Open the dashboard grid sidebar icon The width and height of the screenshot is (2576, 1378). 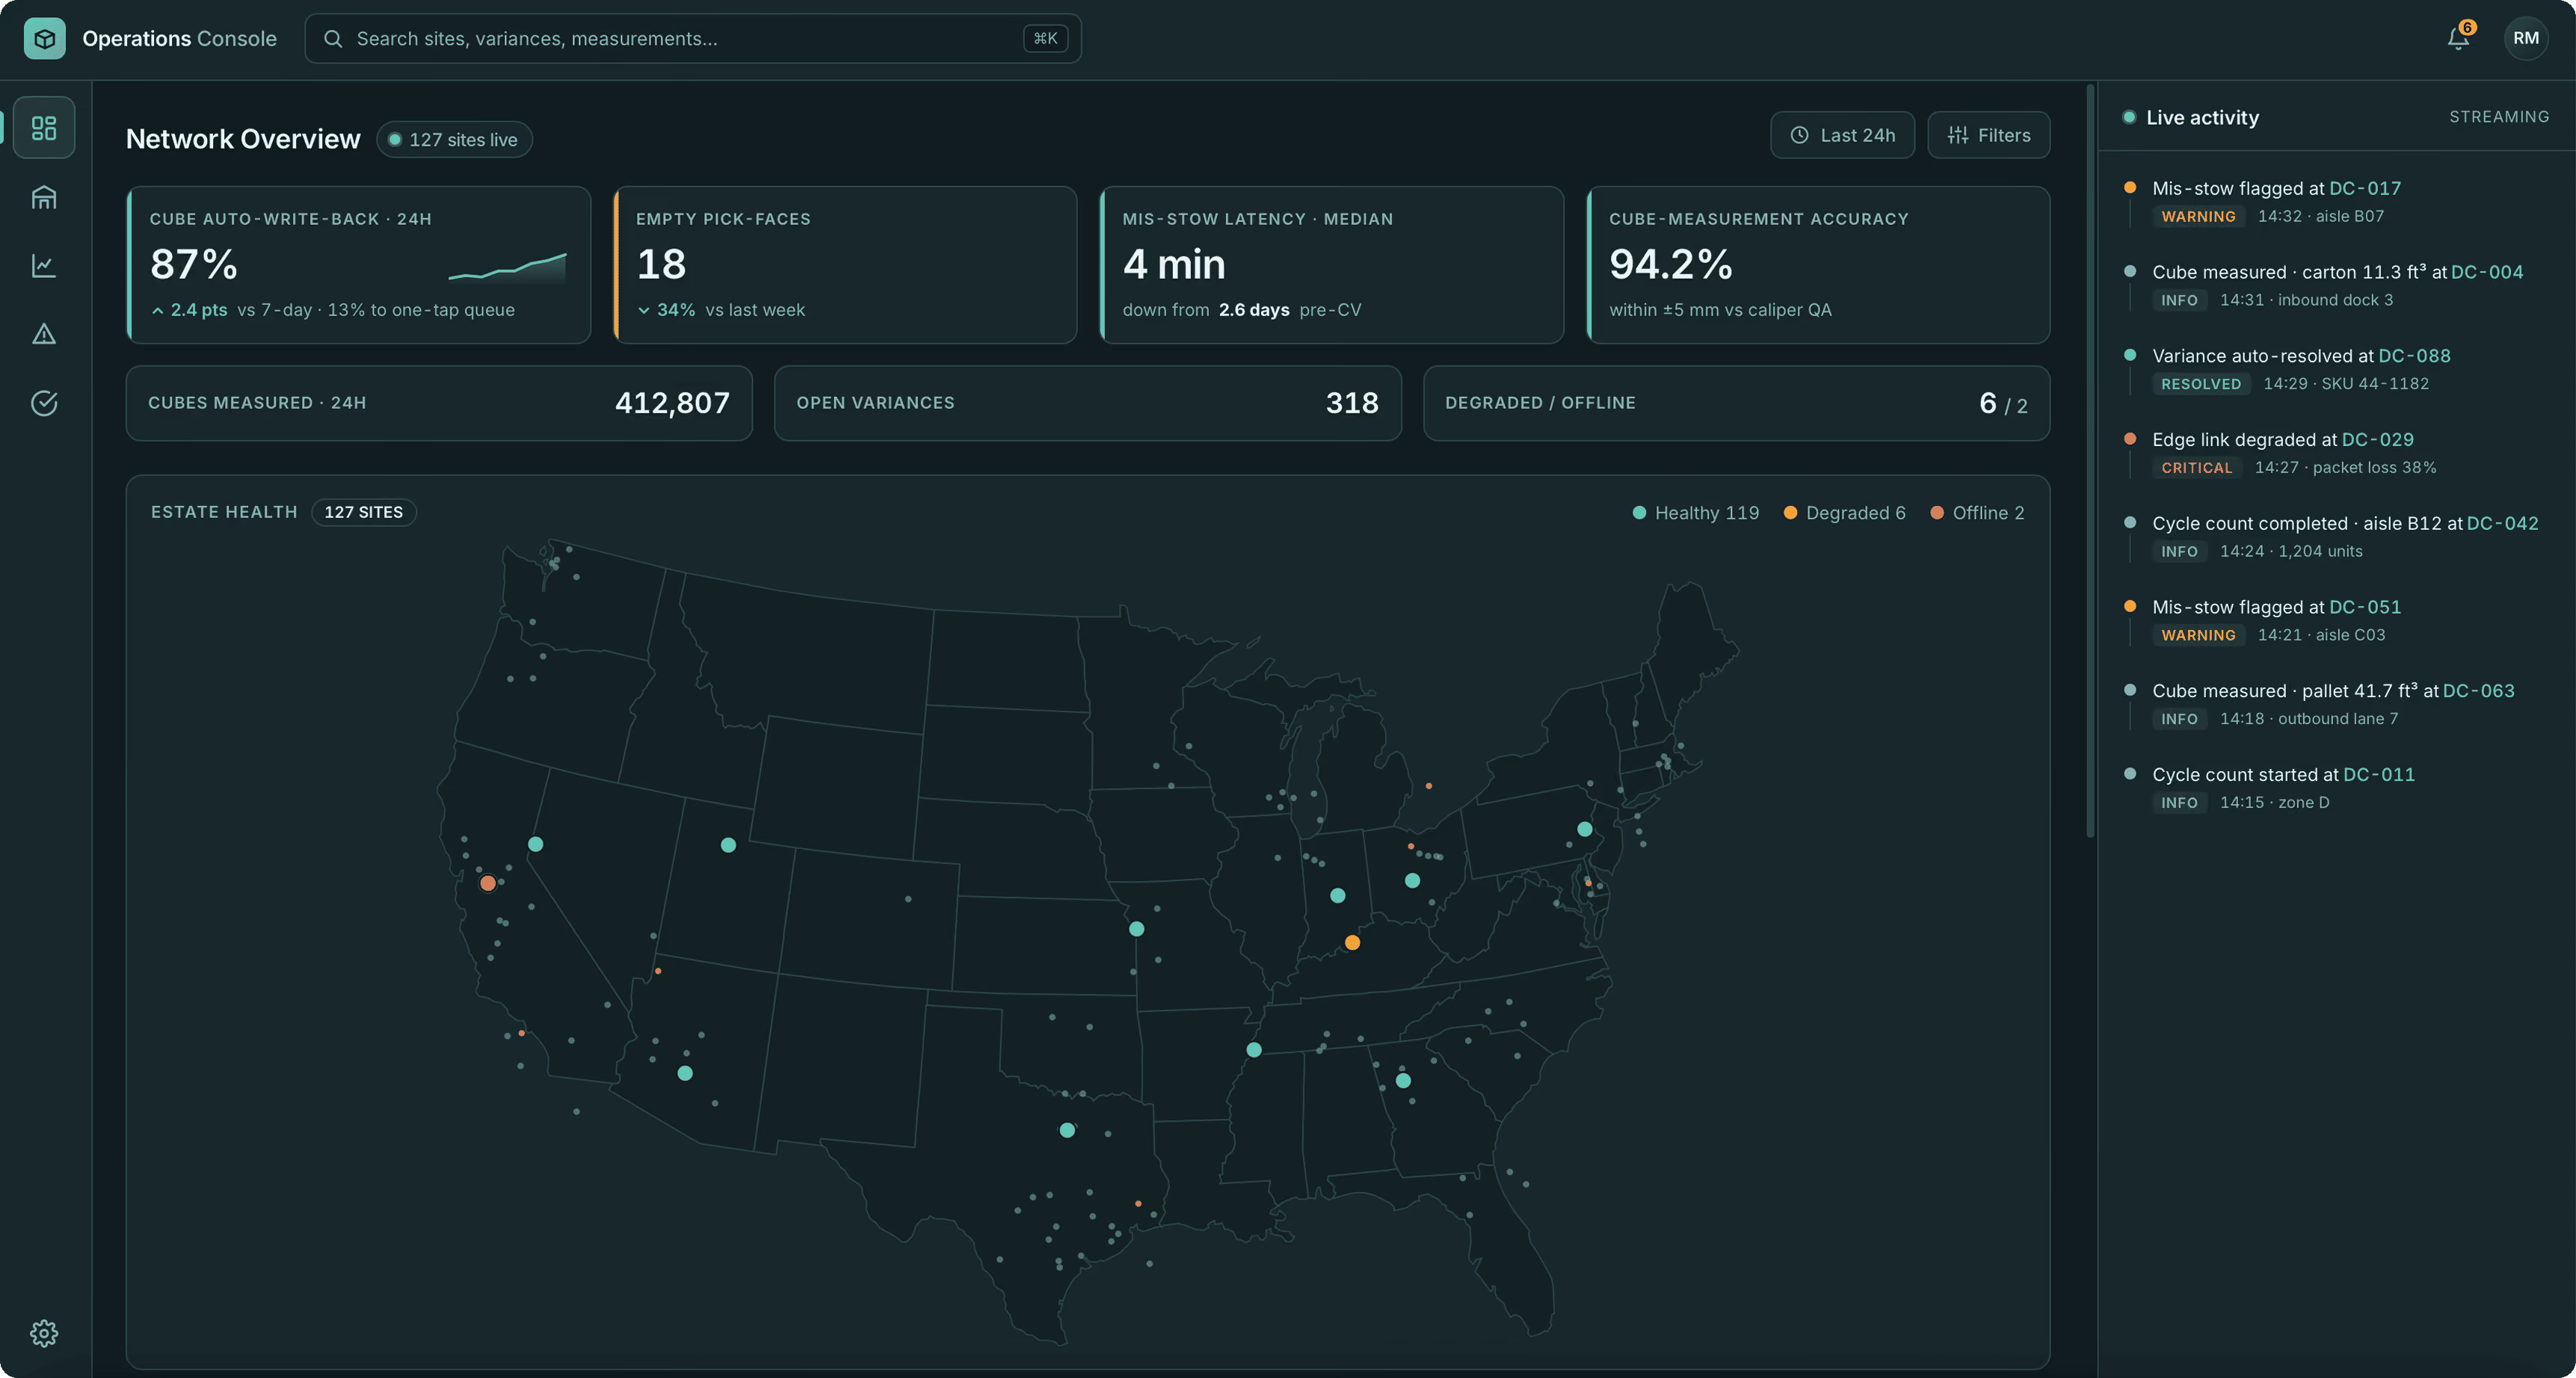tap(44, 128)
